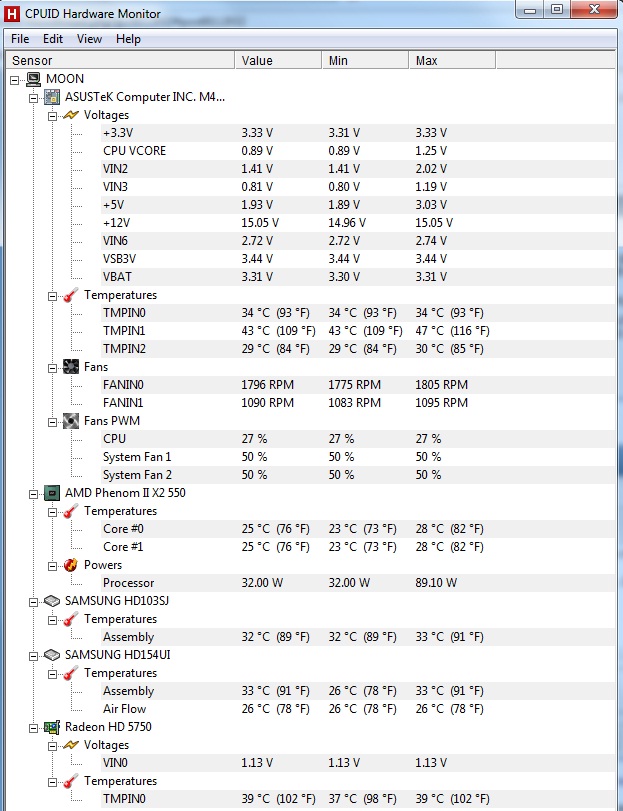Click the Fans PWM fan icon
This screenshot has width=623, height=811.
71,421
